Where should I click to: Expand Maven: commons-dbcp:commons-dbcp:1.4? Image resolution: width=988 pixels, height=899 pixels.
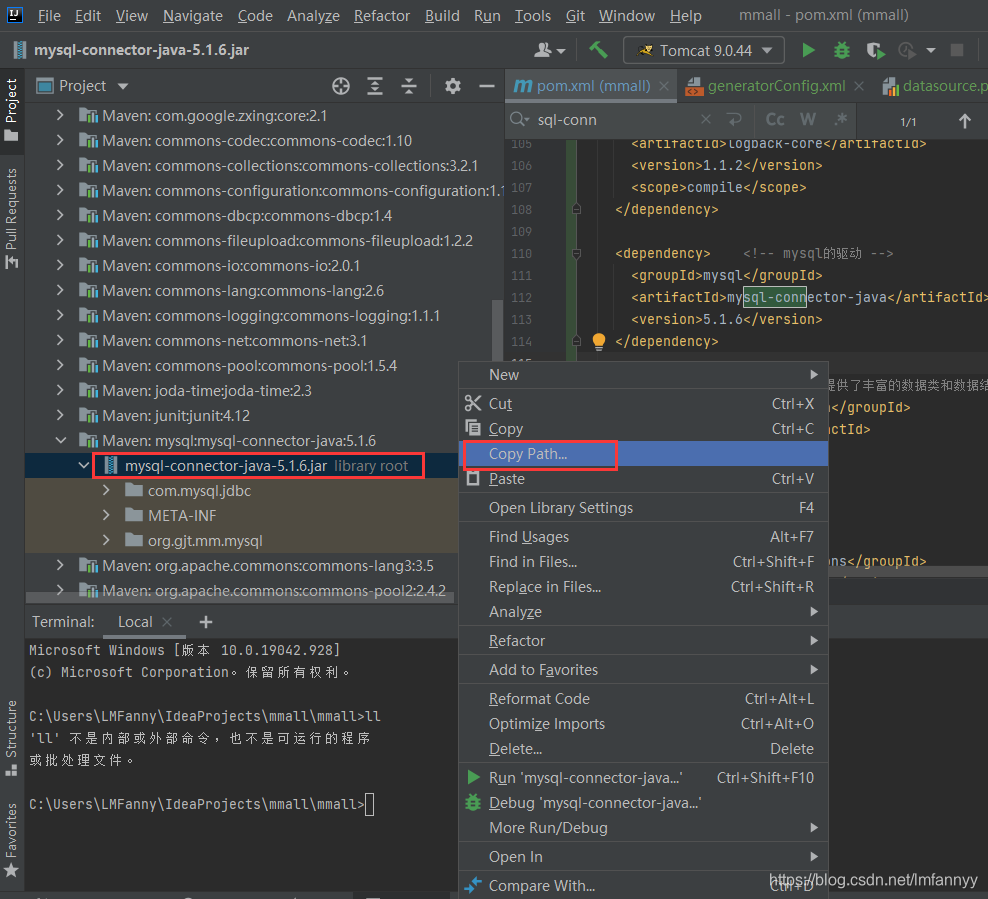pyautogui.click(x=60, y=215)
